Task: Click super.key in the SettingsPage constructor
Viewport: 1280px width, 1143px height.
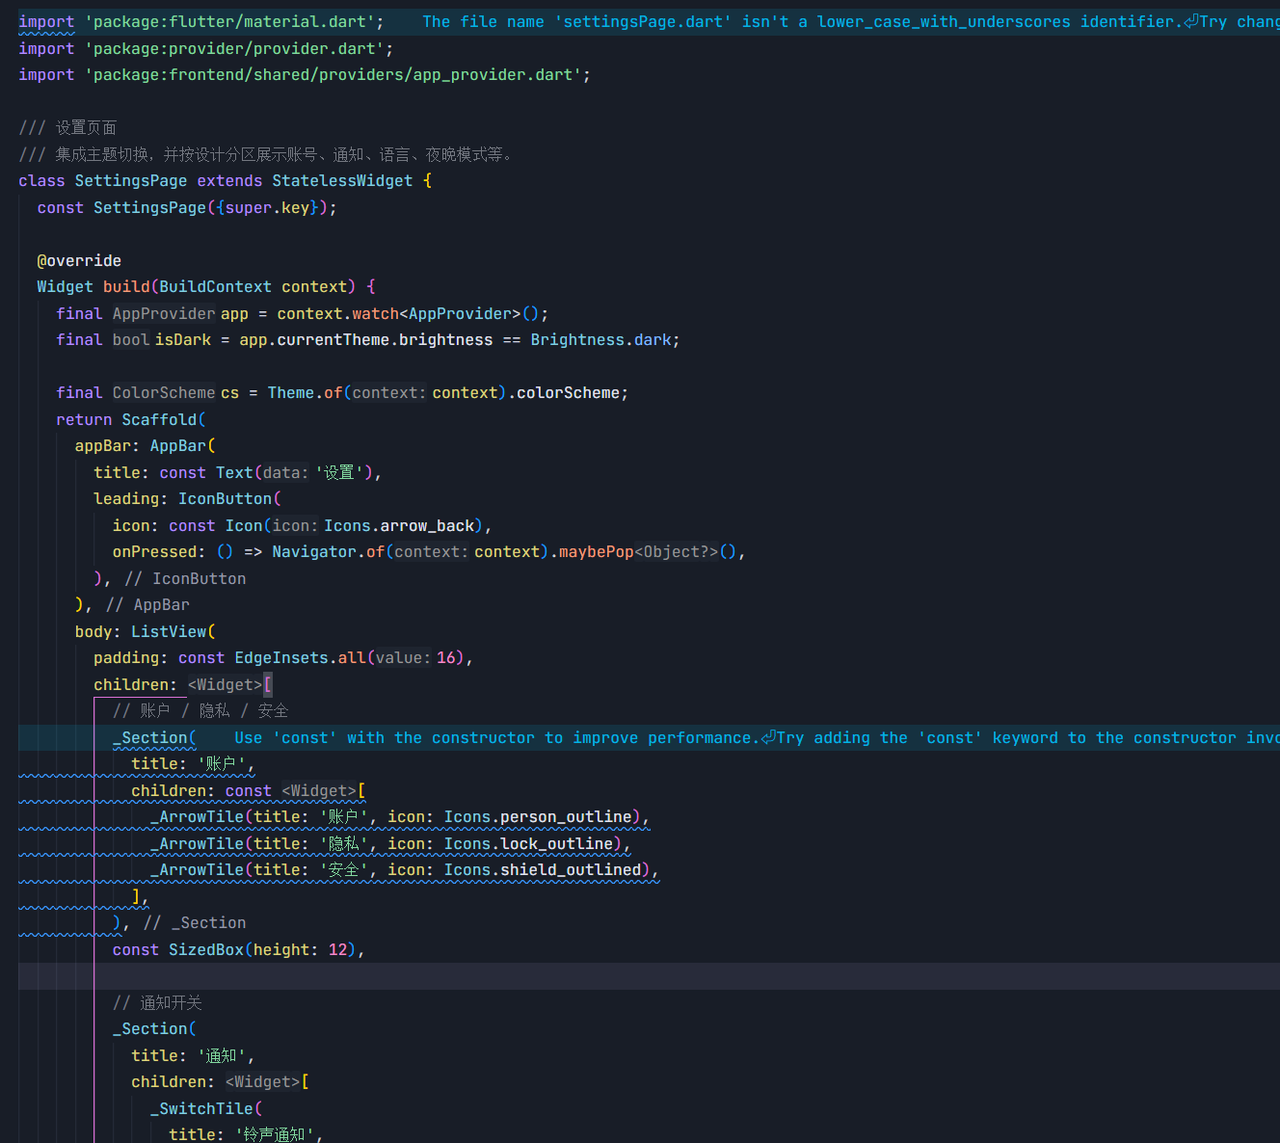Action: [267, 207]
